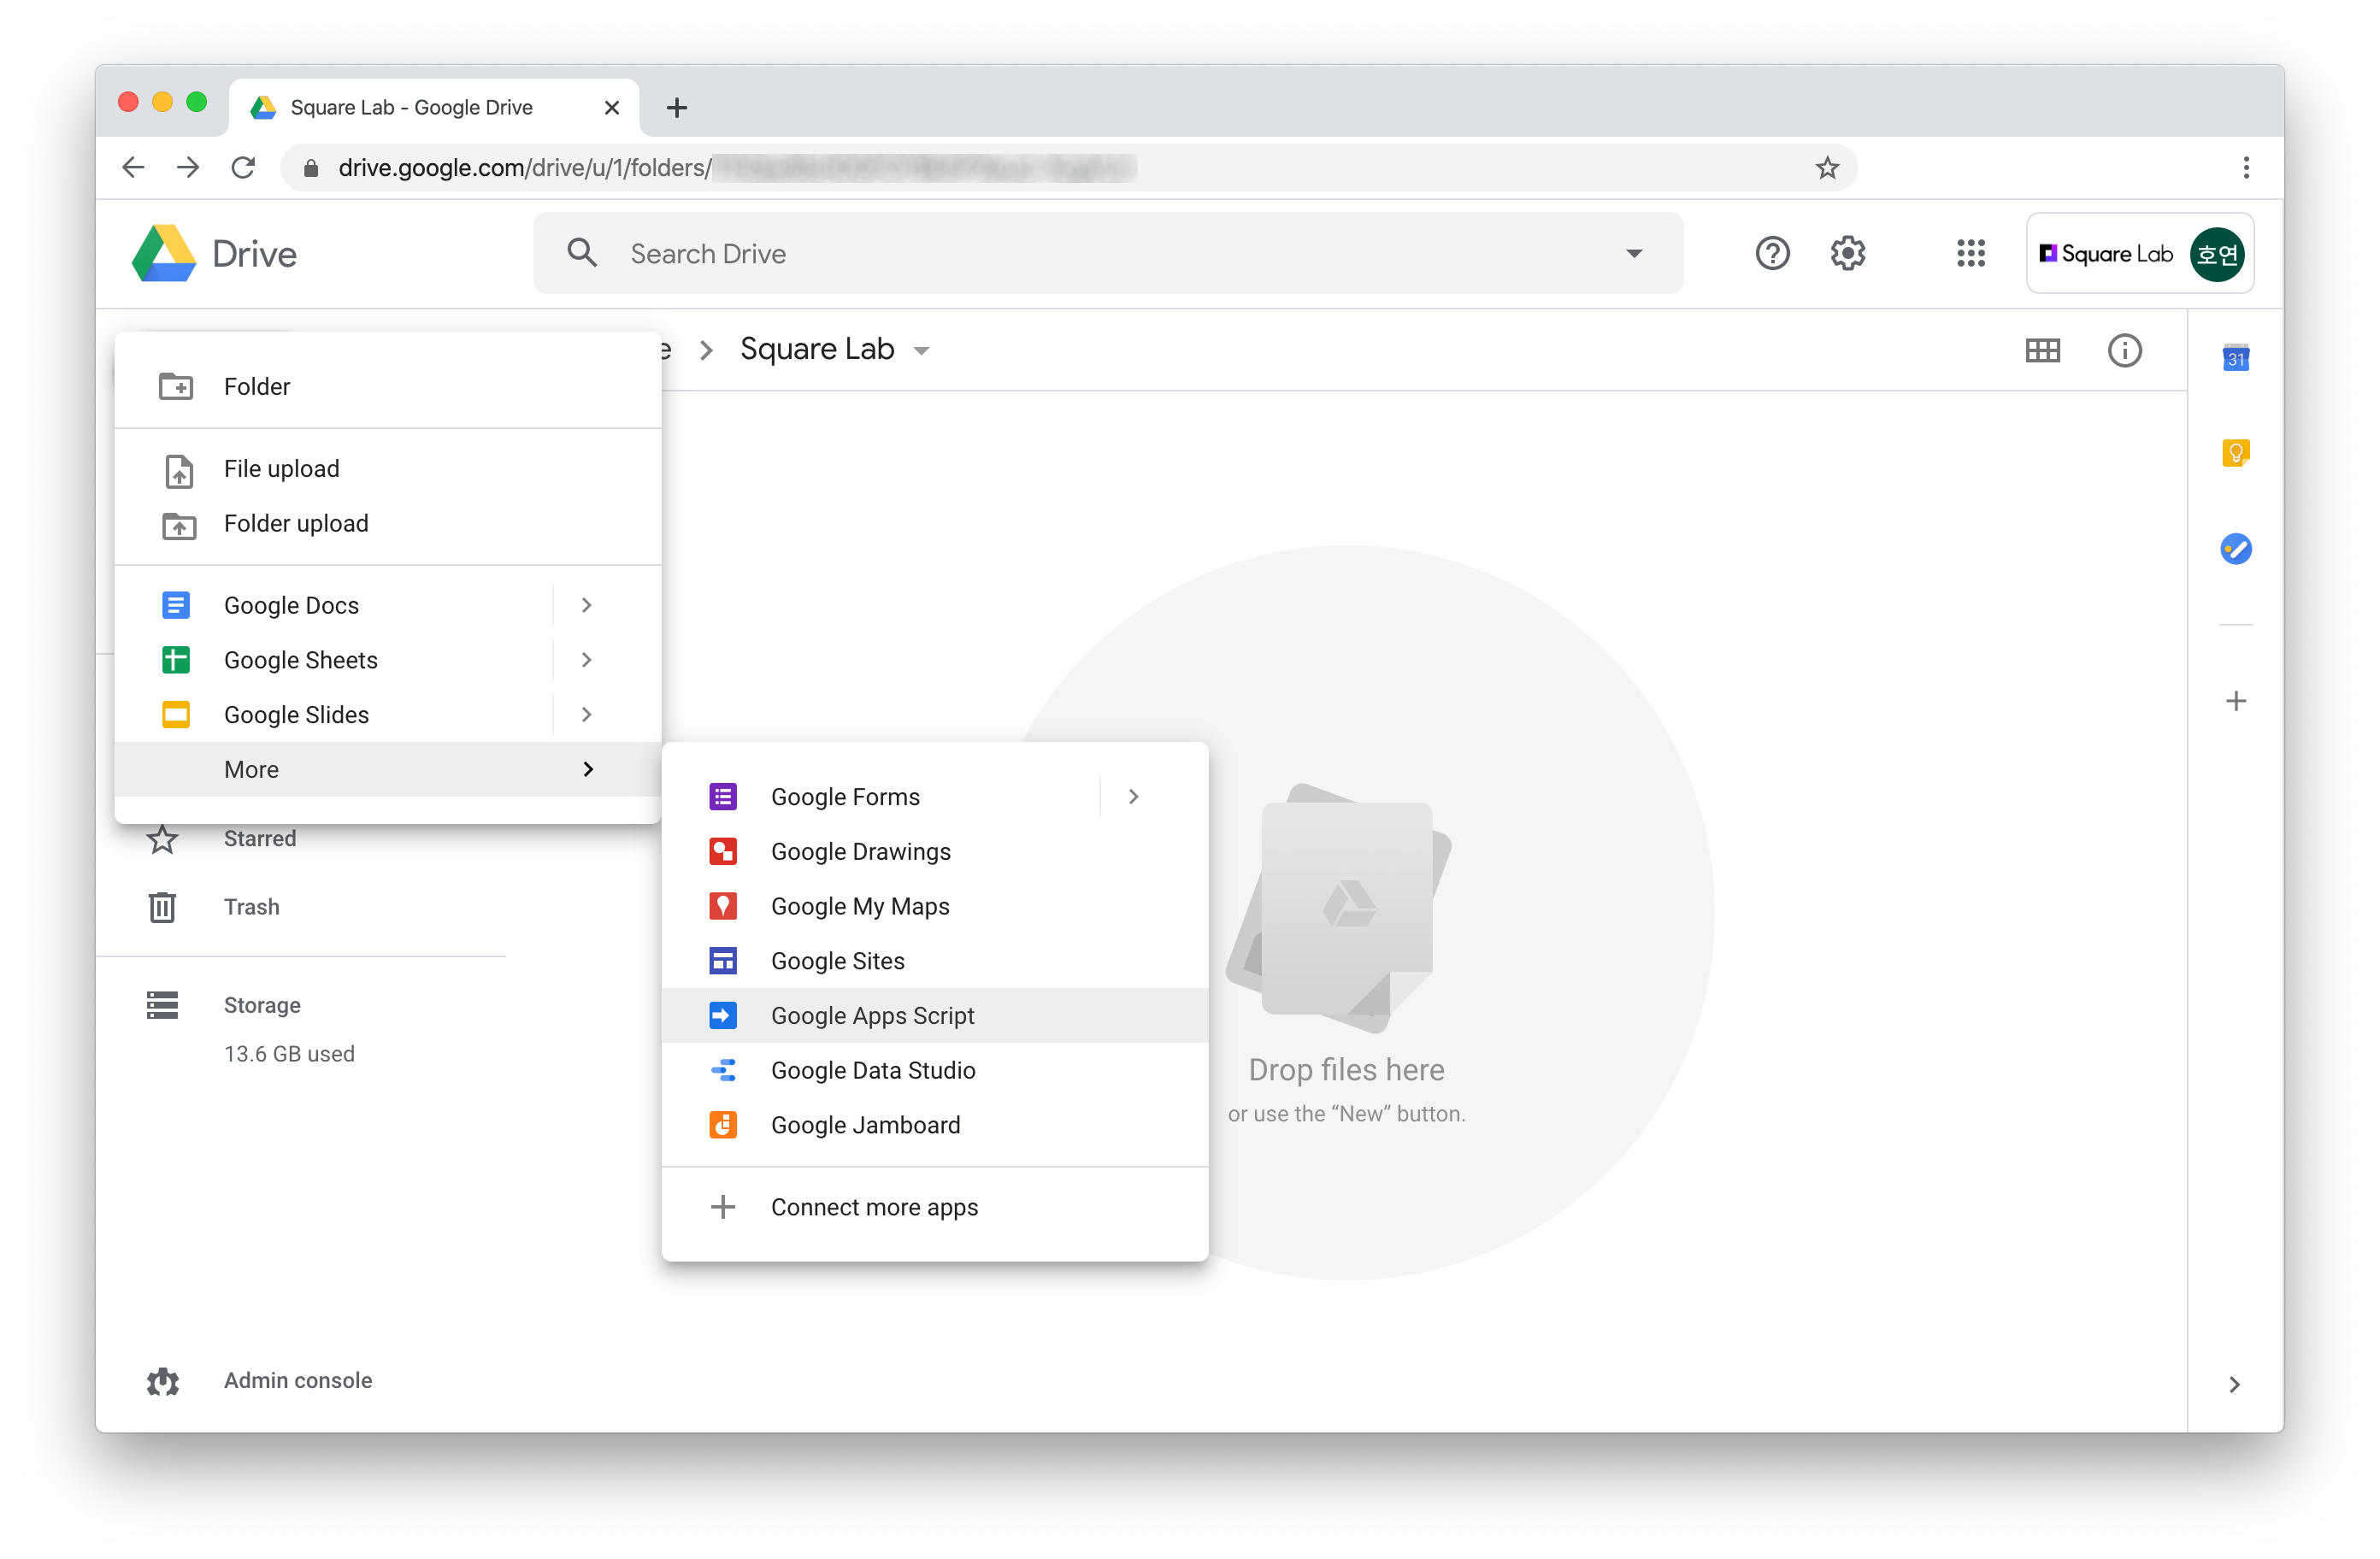Open the Google apps grid launcher
Screen dimensions: 2380x1559
tap(1971, 253)
